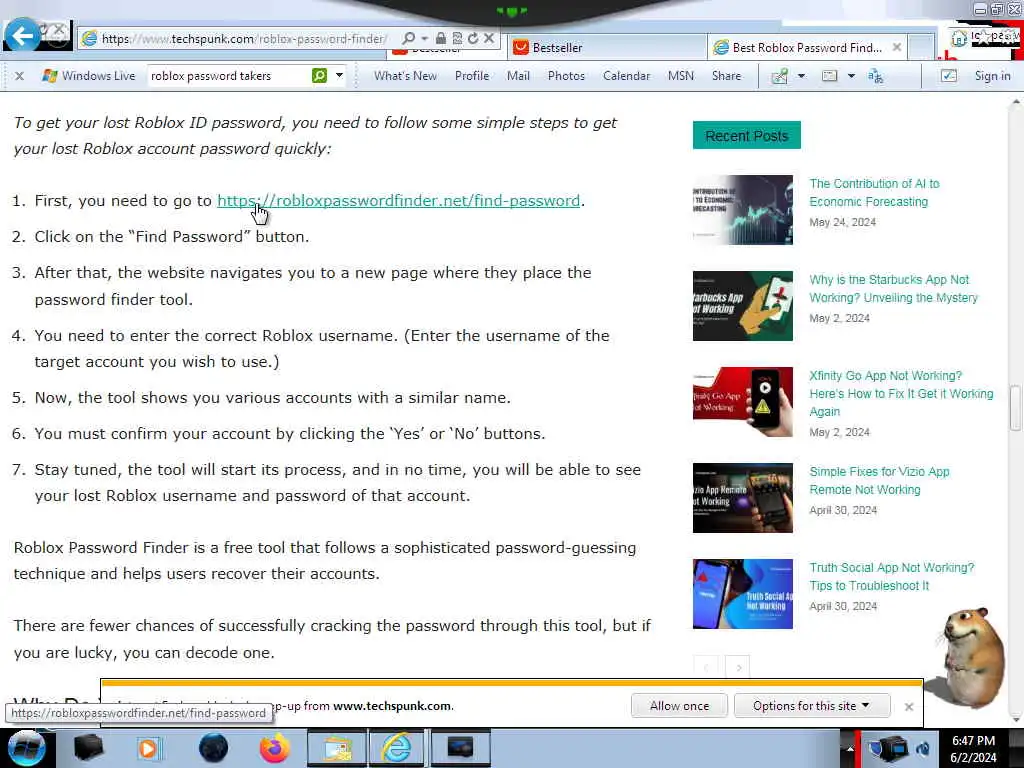Open the Home icon at top right
Screen dimensions: 1024x768
click(958, 38)
